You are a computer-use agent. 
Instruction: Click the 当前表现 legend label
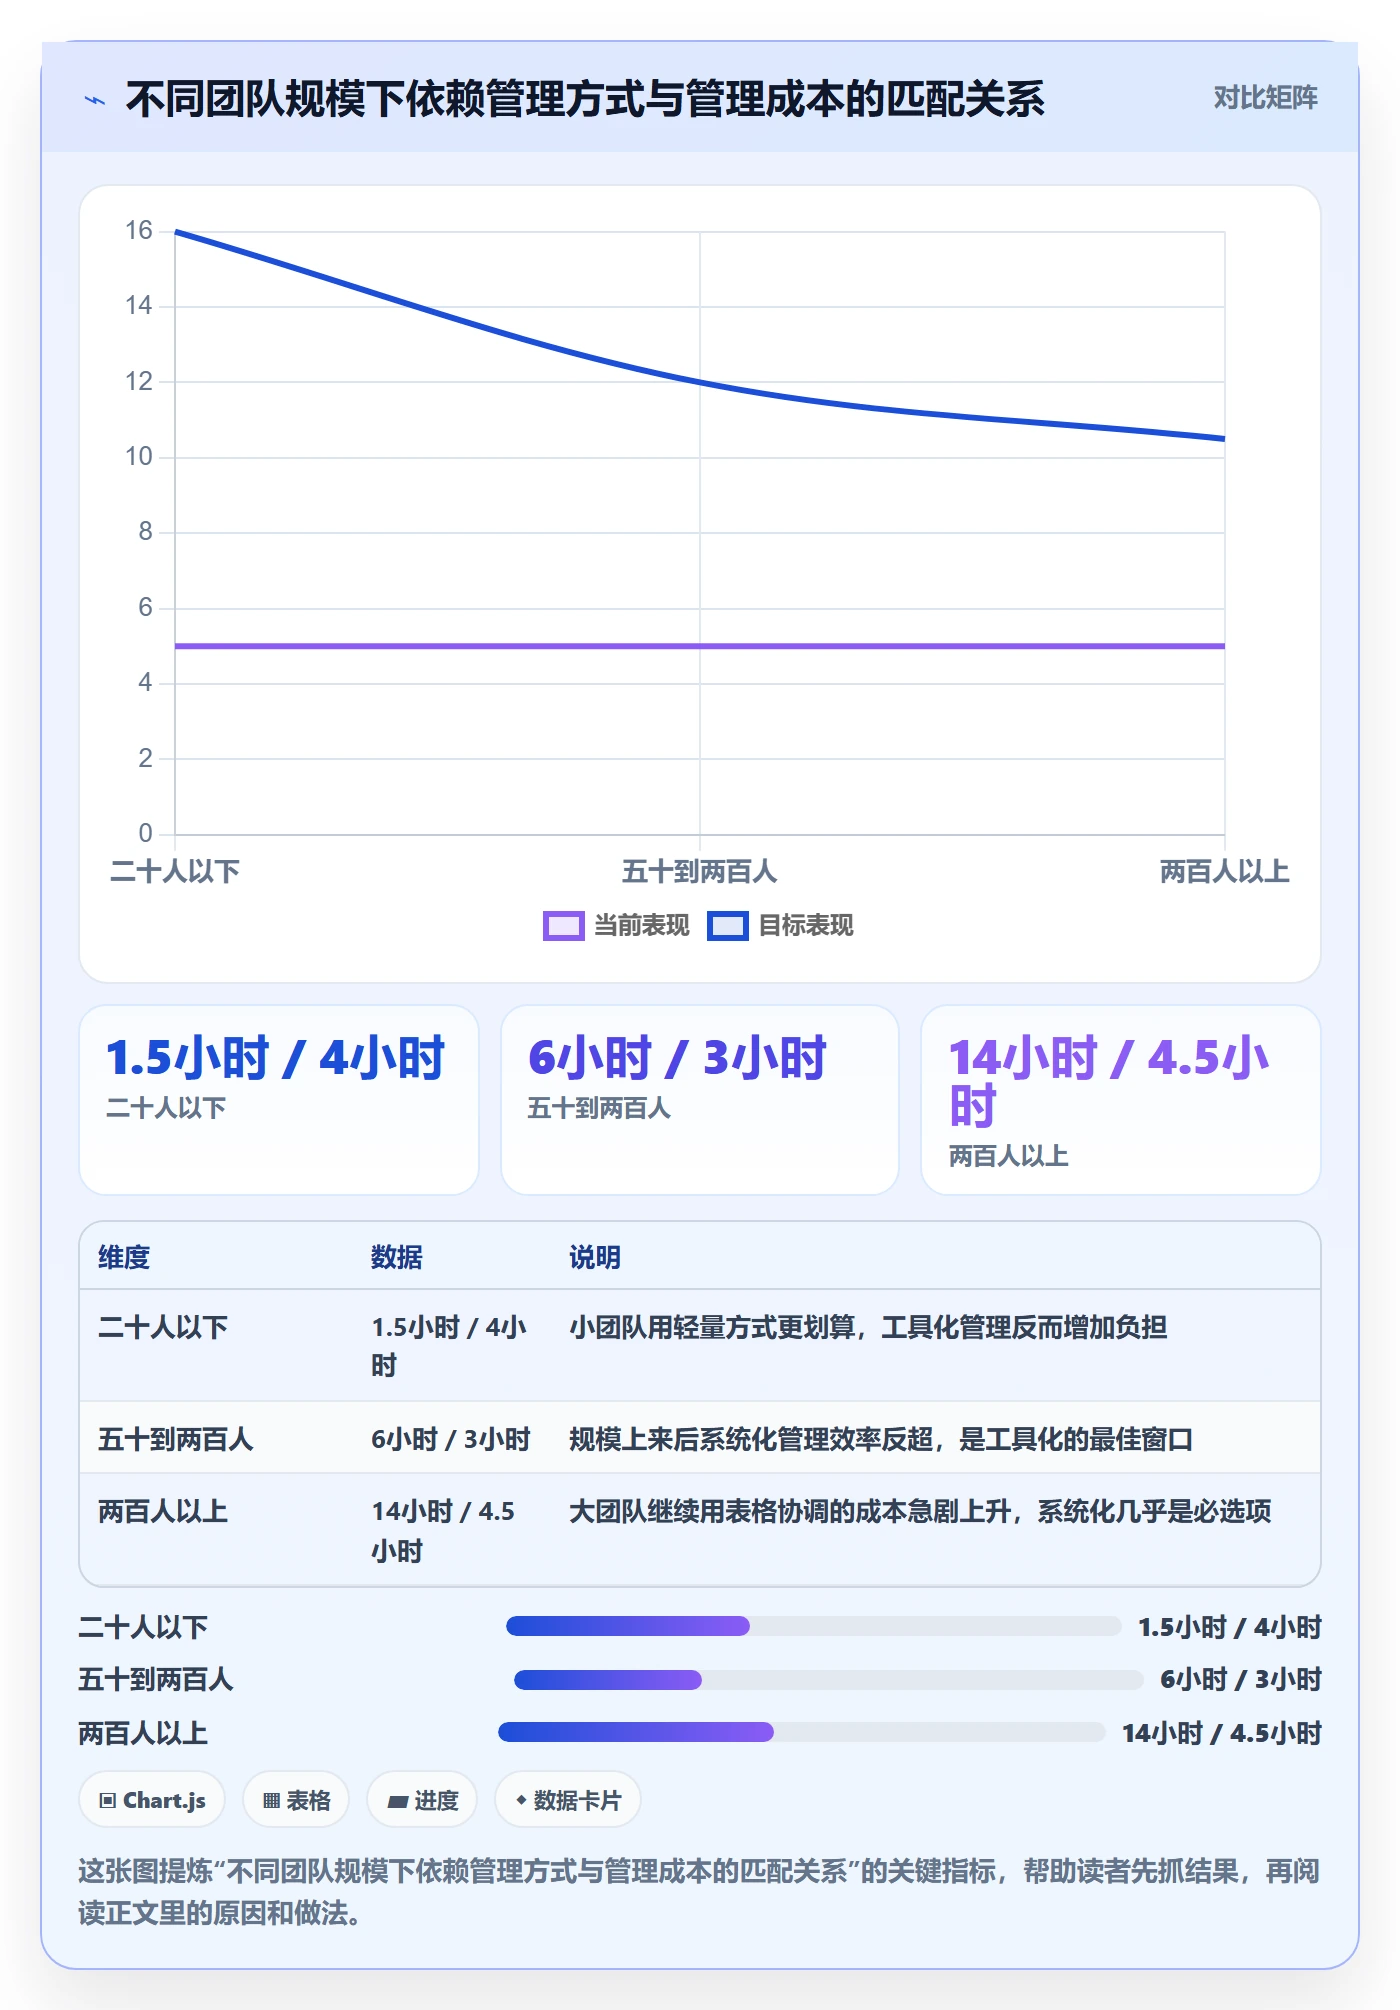coord(642,926)
